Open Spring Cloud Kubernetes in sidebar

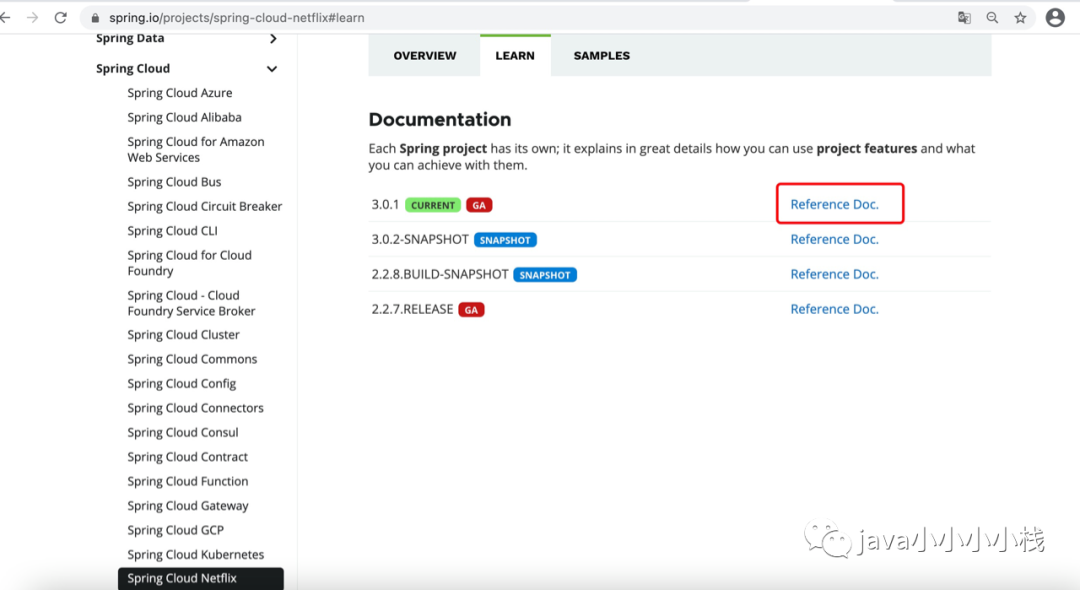[x=195, y=554]
